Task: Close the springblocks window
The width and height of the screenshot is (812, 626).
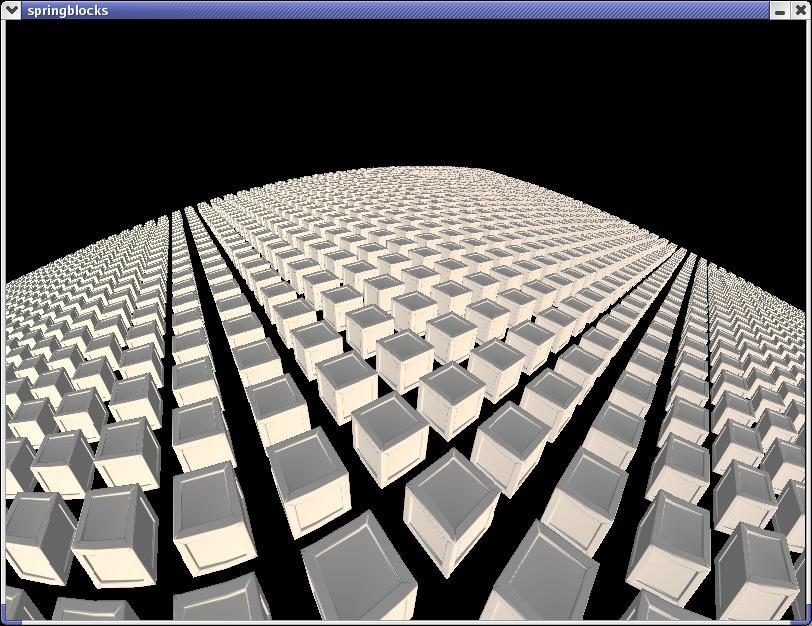Action: [799, 10]
